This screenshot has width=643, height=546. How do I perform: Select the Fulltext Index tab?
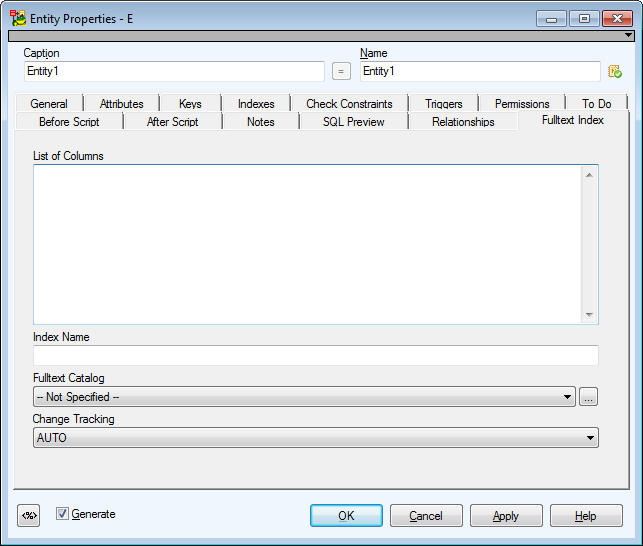pyautogui.click(x=573, y=120)
